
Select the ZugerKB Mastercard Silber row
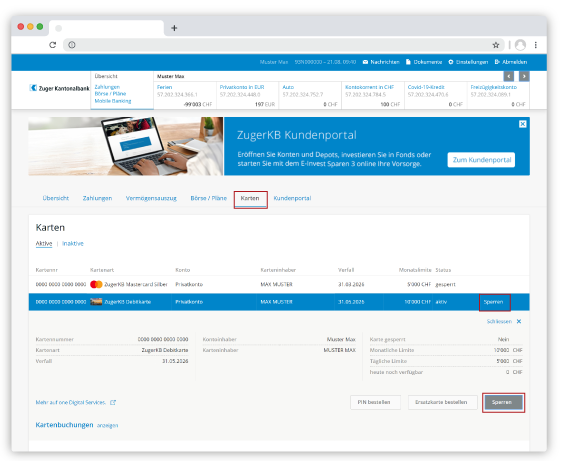tap(279, 284)
